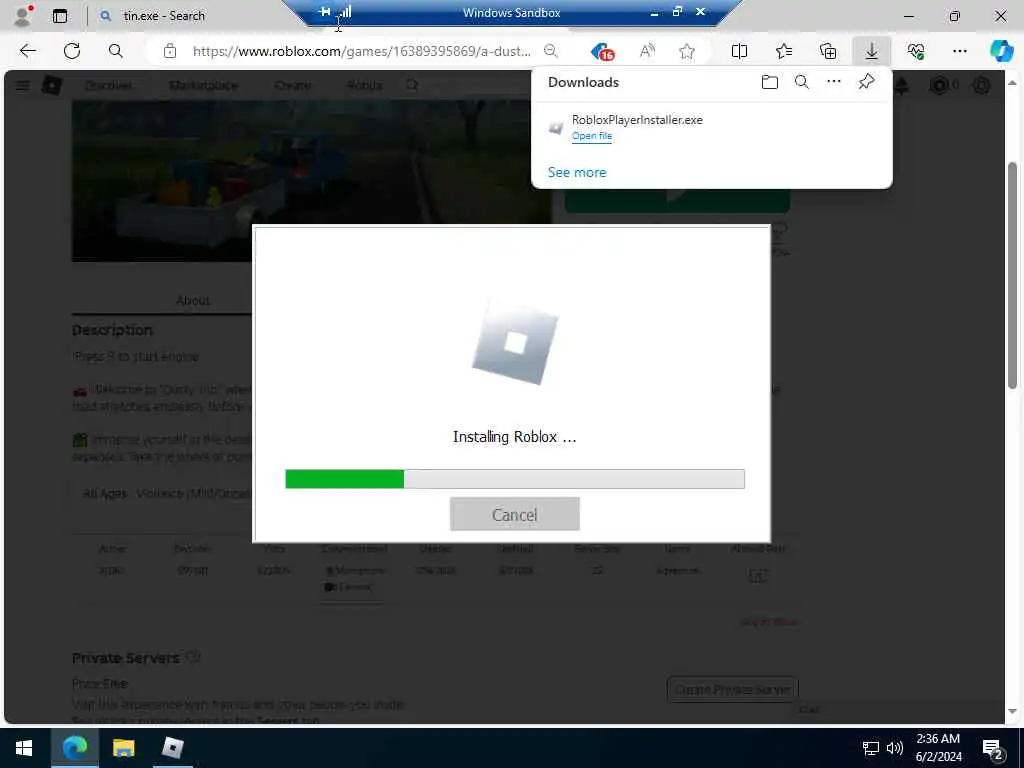Open Microsoft Edge from the taskbar
1024x768 pixels.
pyautogui.click(x=74, y=748)
